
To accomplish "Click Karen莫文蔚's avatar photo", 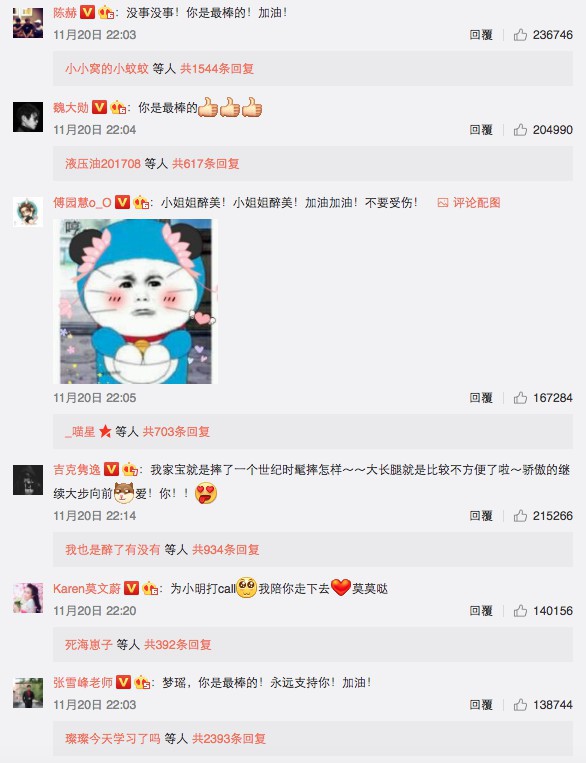I will [x=28, y=598].
